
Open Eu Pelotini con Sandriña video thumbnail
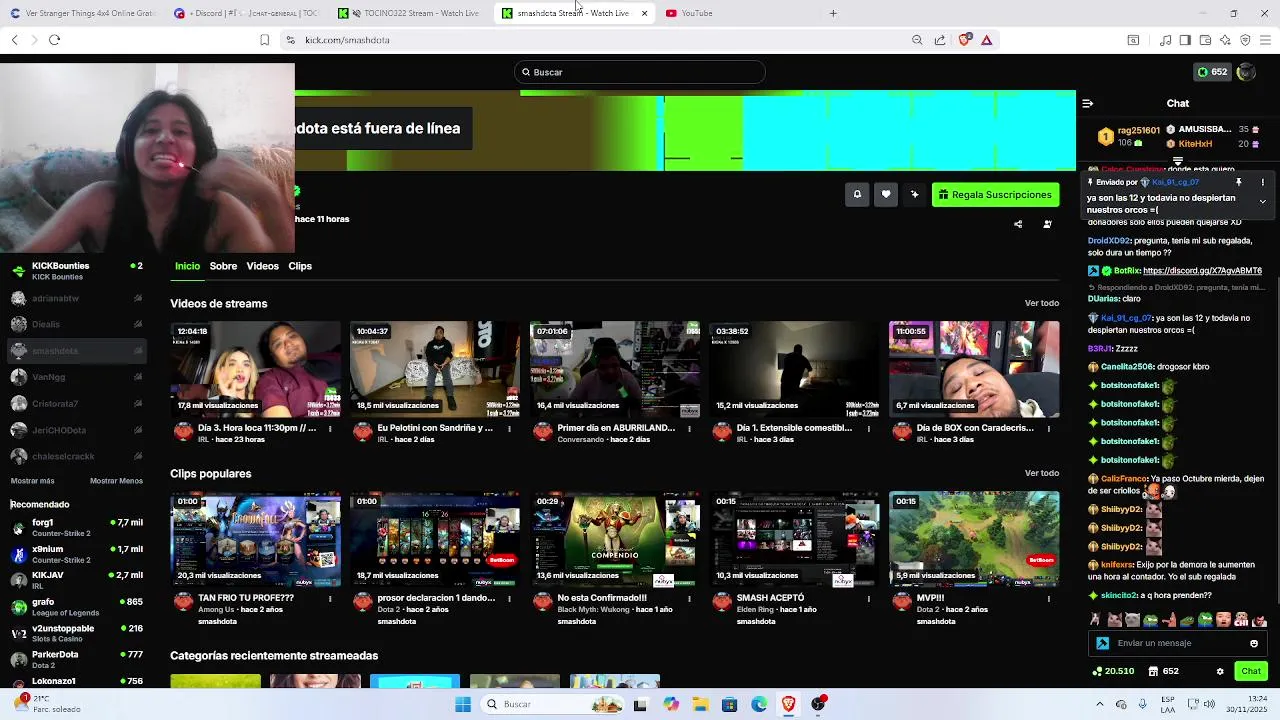pos(435,368)
